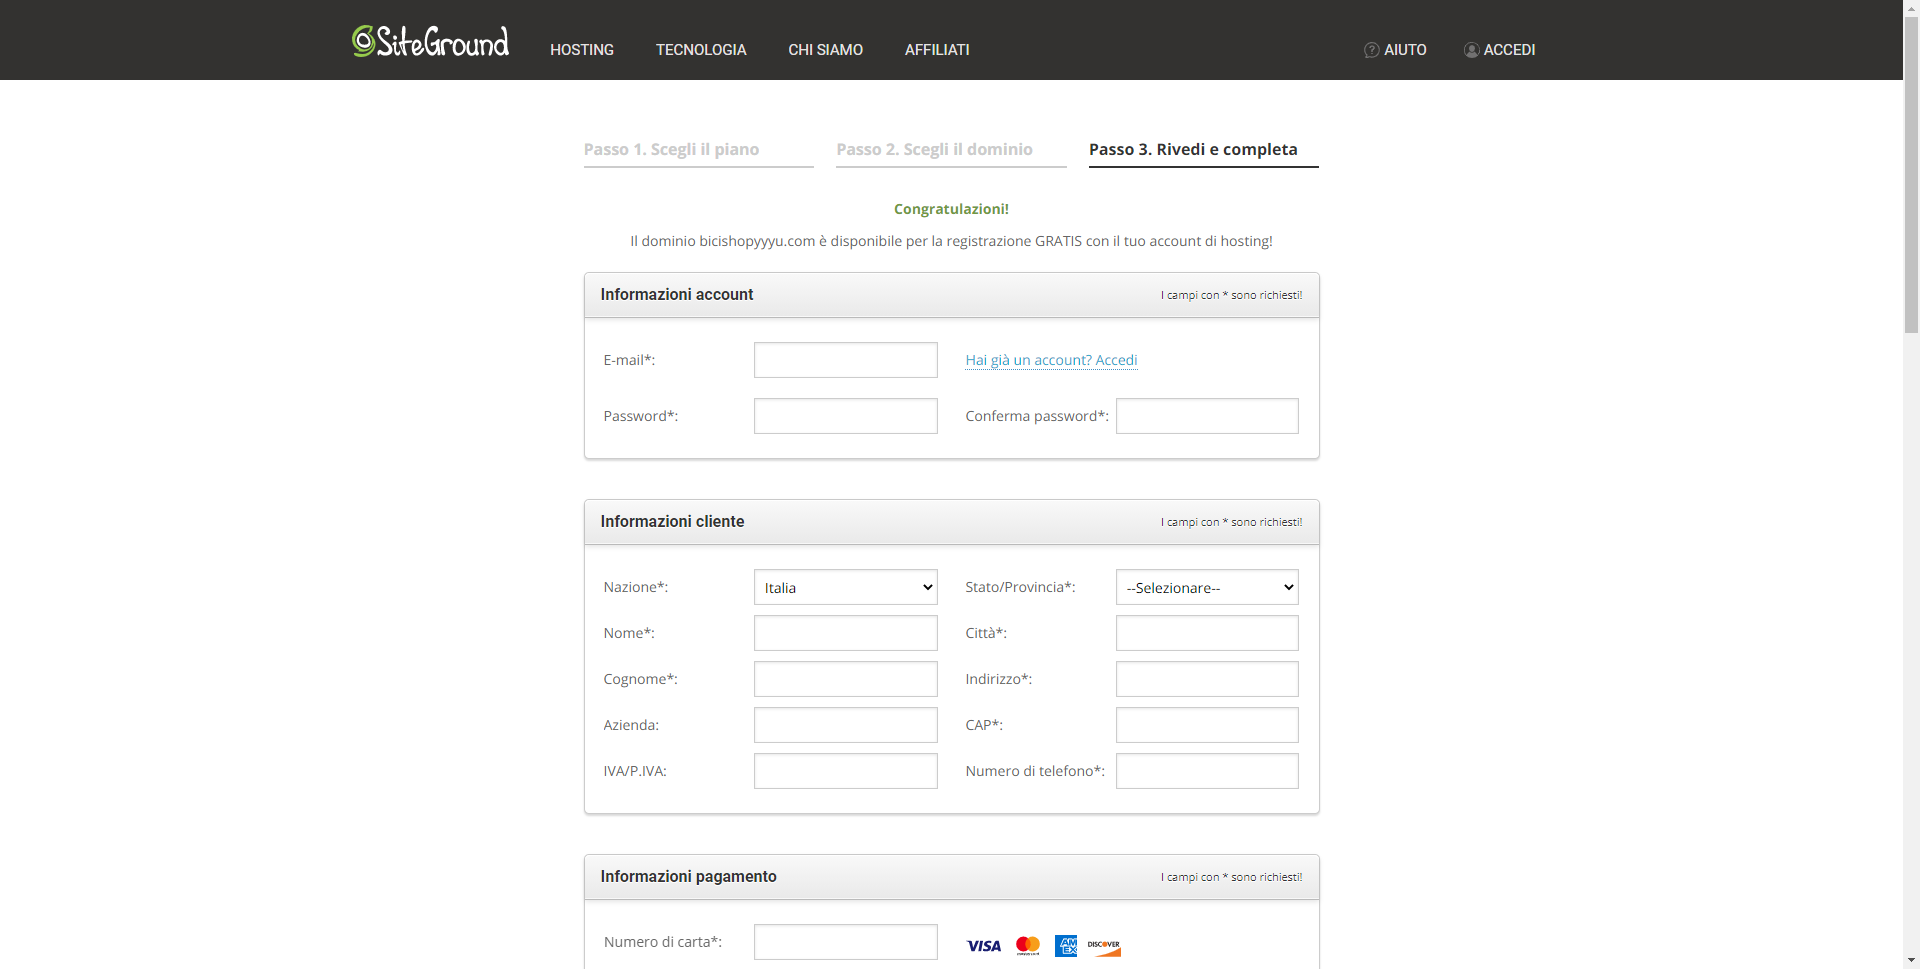This screenshot has height=969, width=1920.
Task: Open the Nazione country dropdown
Action: pos(845,587)
